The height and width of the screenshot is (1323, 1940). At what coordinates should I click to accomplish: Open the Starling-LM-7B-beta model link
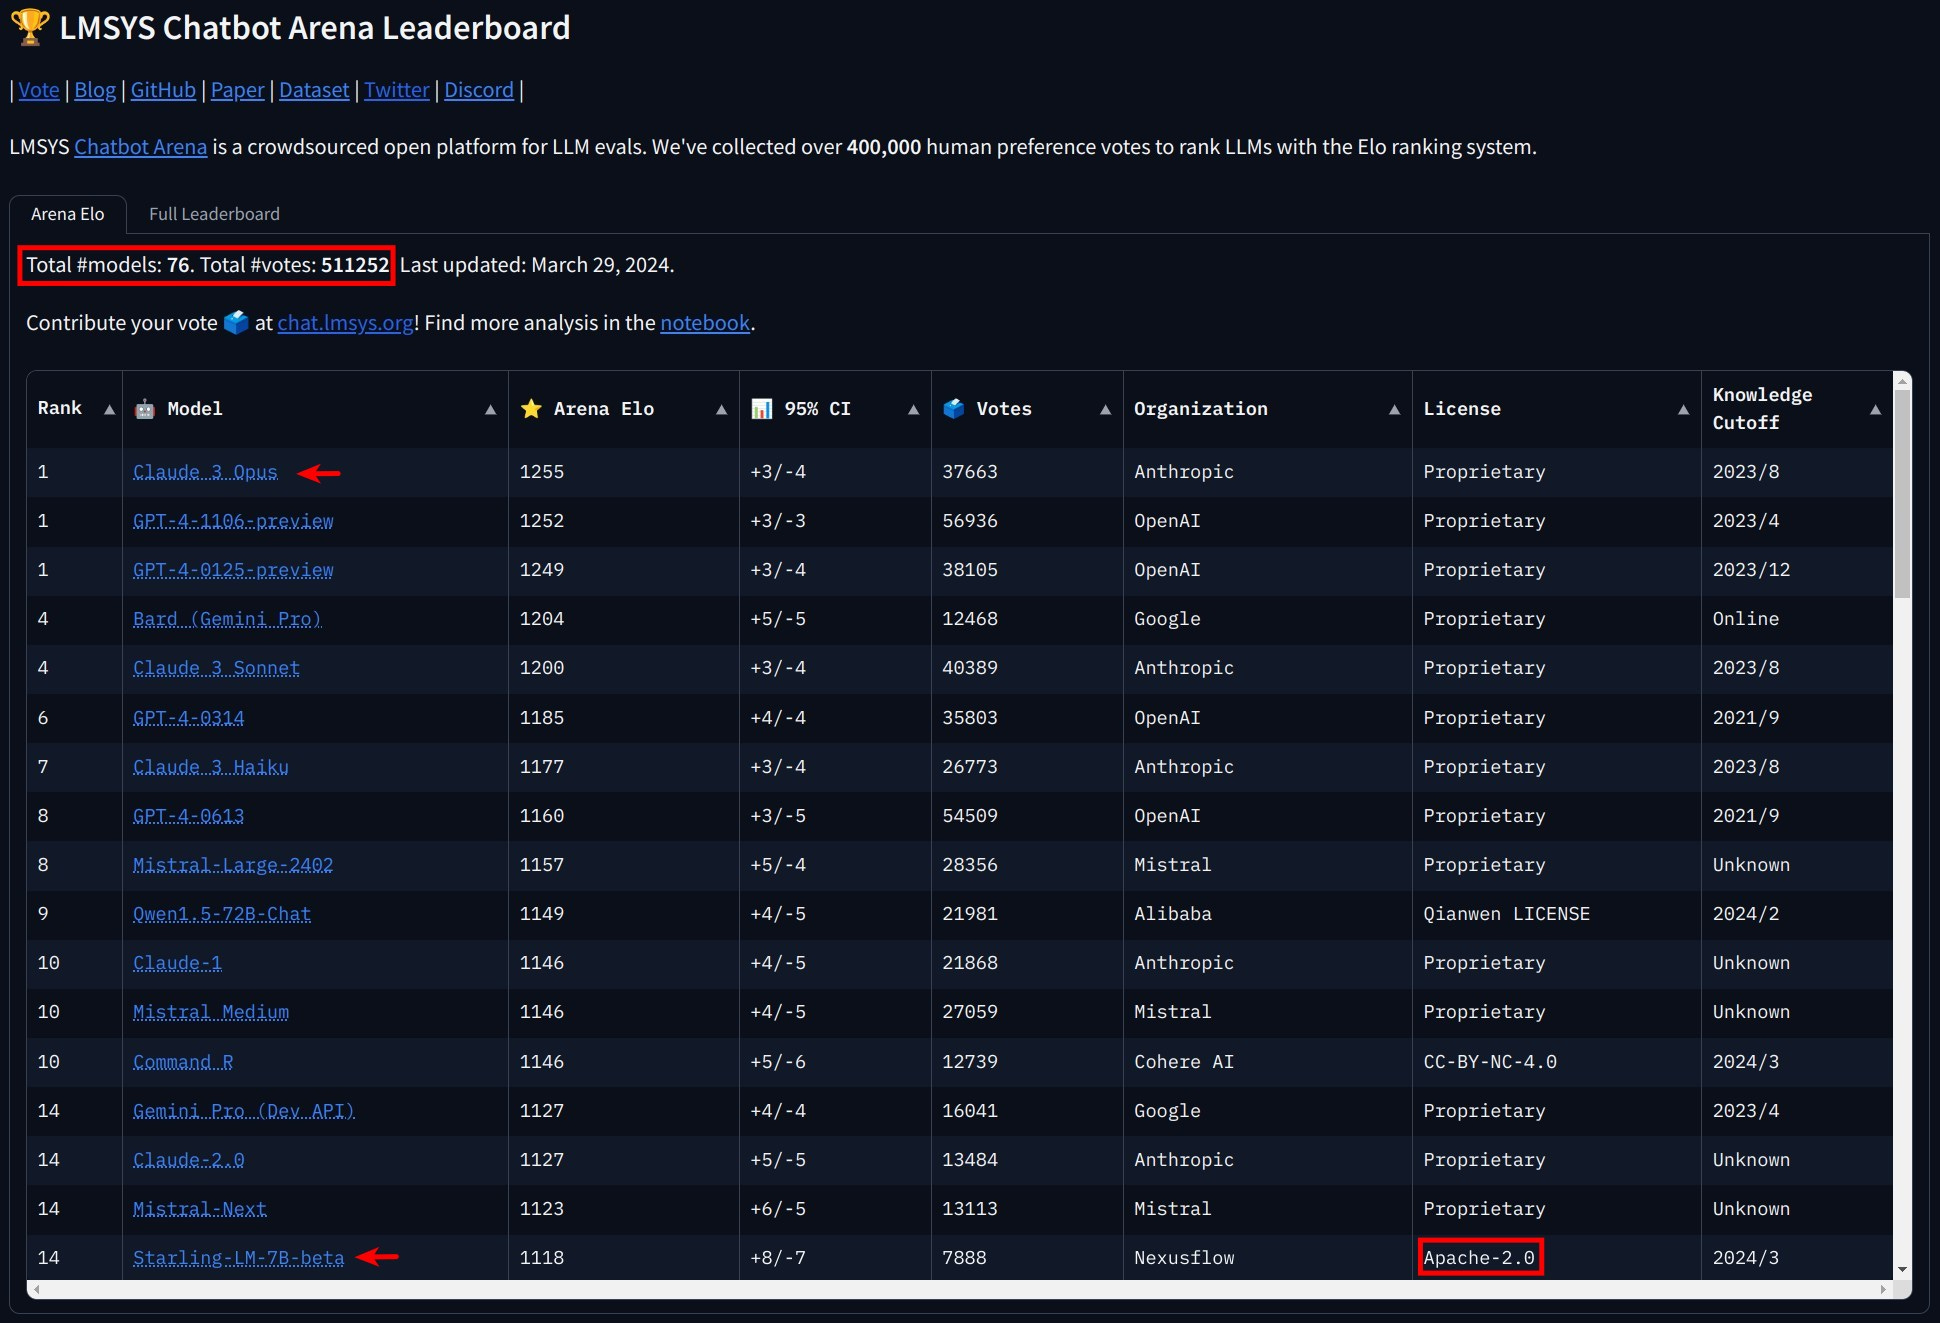pos(238,1258)
